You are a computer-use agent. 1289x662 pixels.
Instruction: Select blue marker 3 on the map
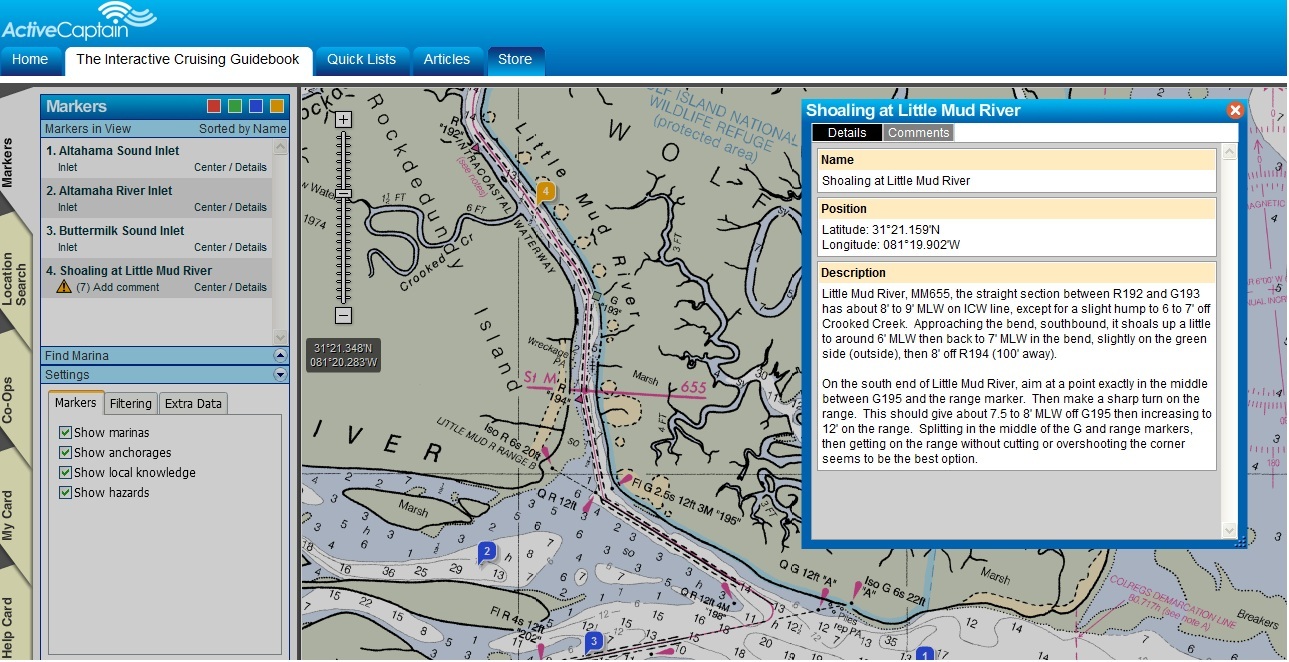(x=593, y=642)
